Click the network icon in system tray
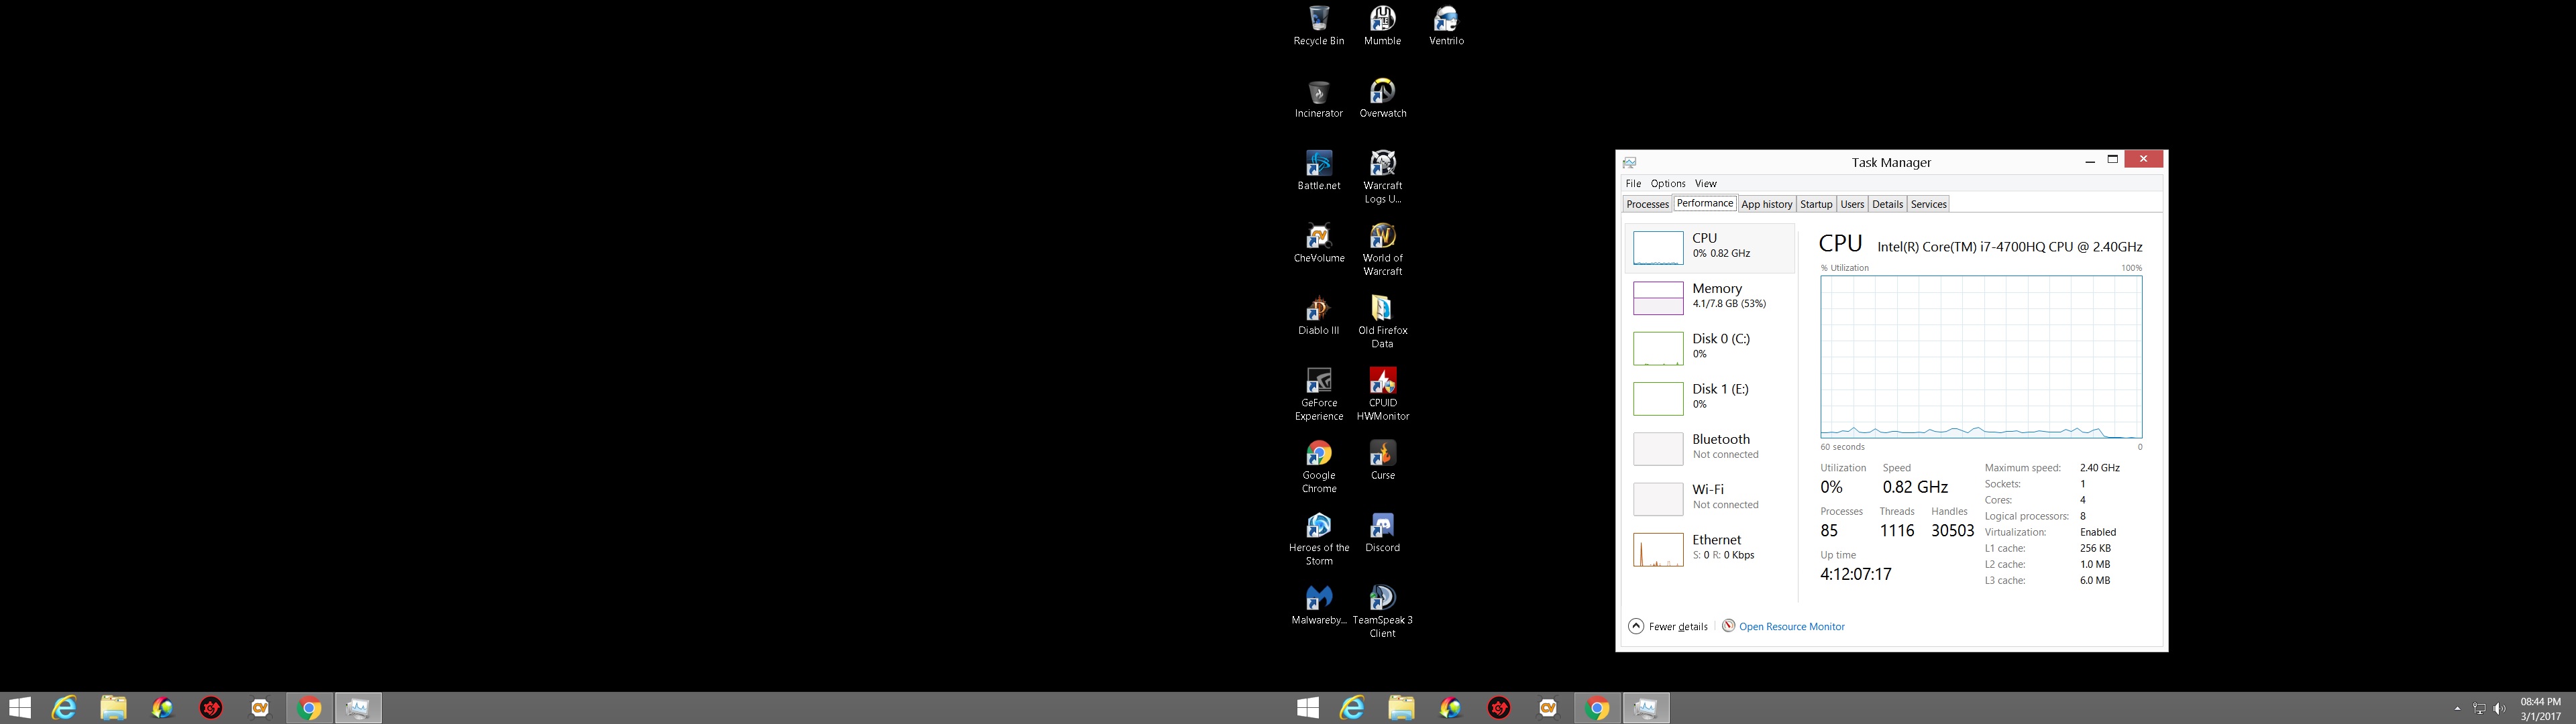Viewport: 2576px width, 724px height. (2479, 709)
